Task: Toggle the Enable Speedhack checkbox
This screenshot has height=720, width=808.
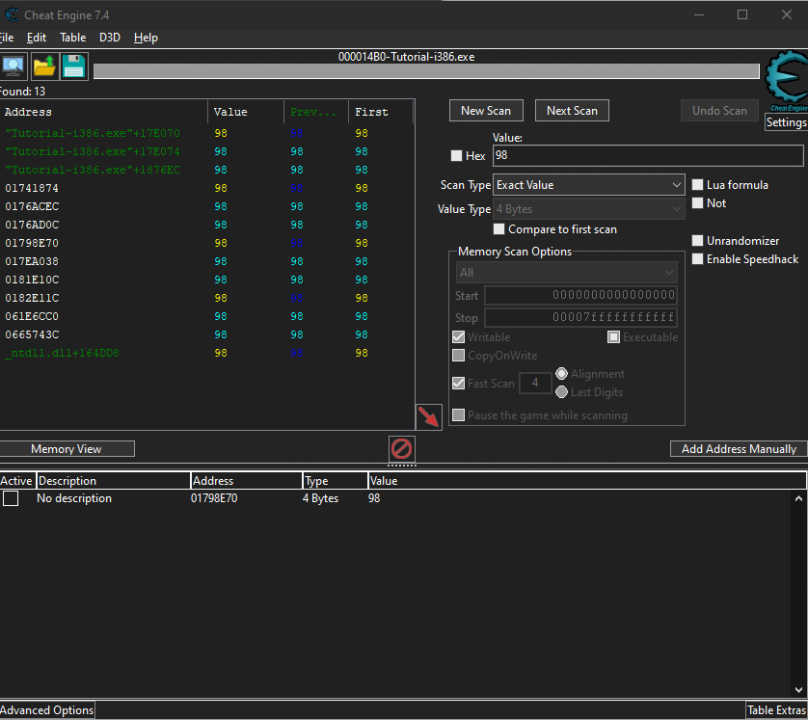Action: tap(698, 259)
